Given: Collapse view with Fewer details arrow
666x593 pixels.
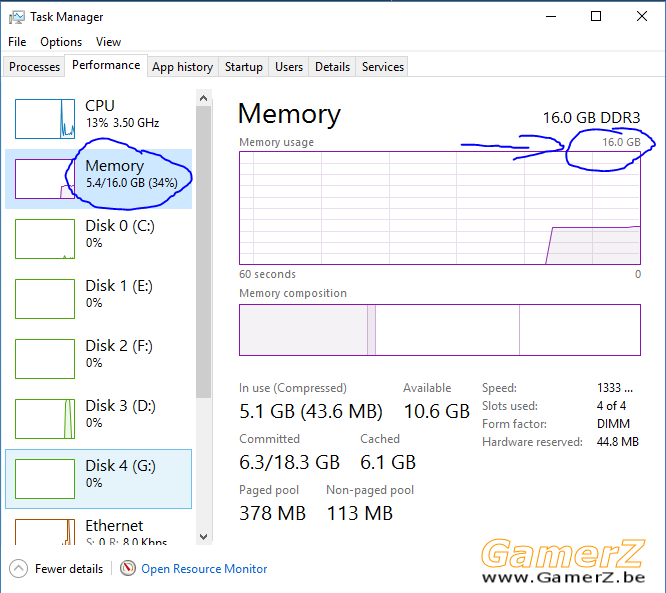Looking at the screenshot, I should [x=18, y=568].
